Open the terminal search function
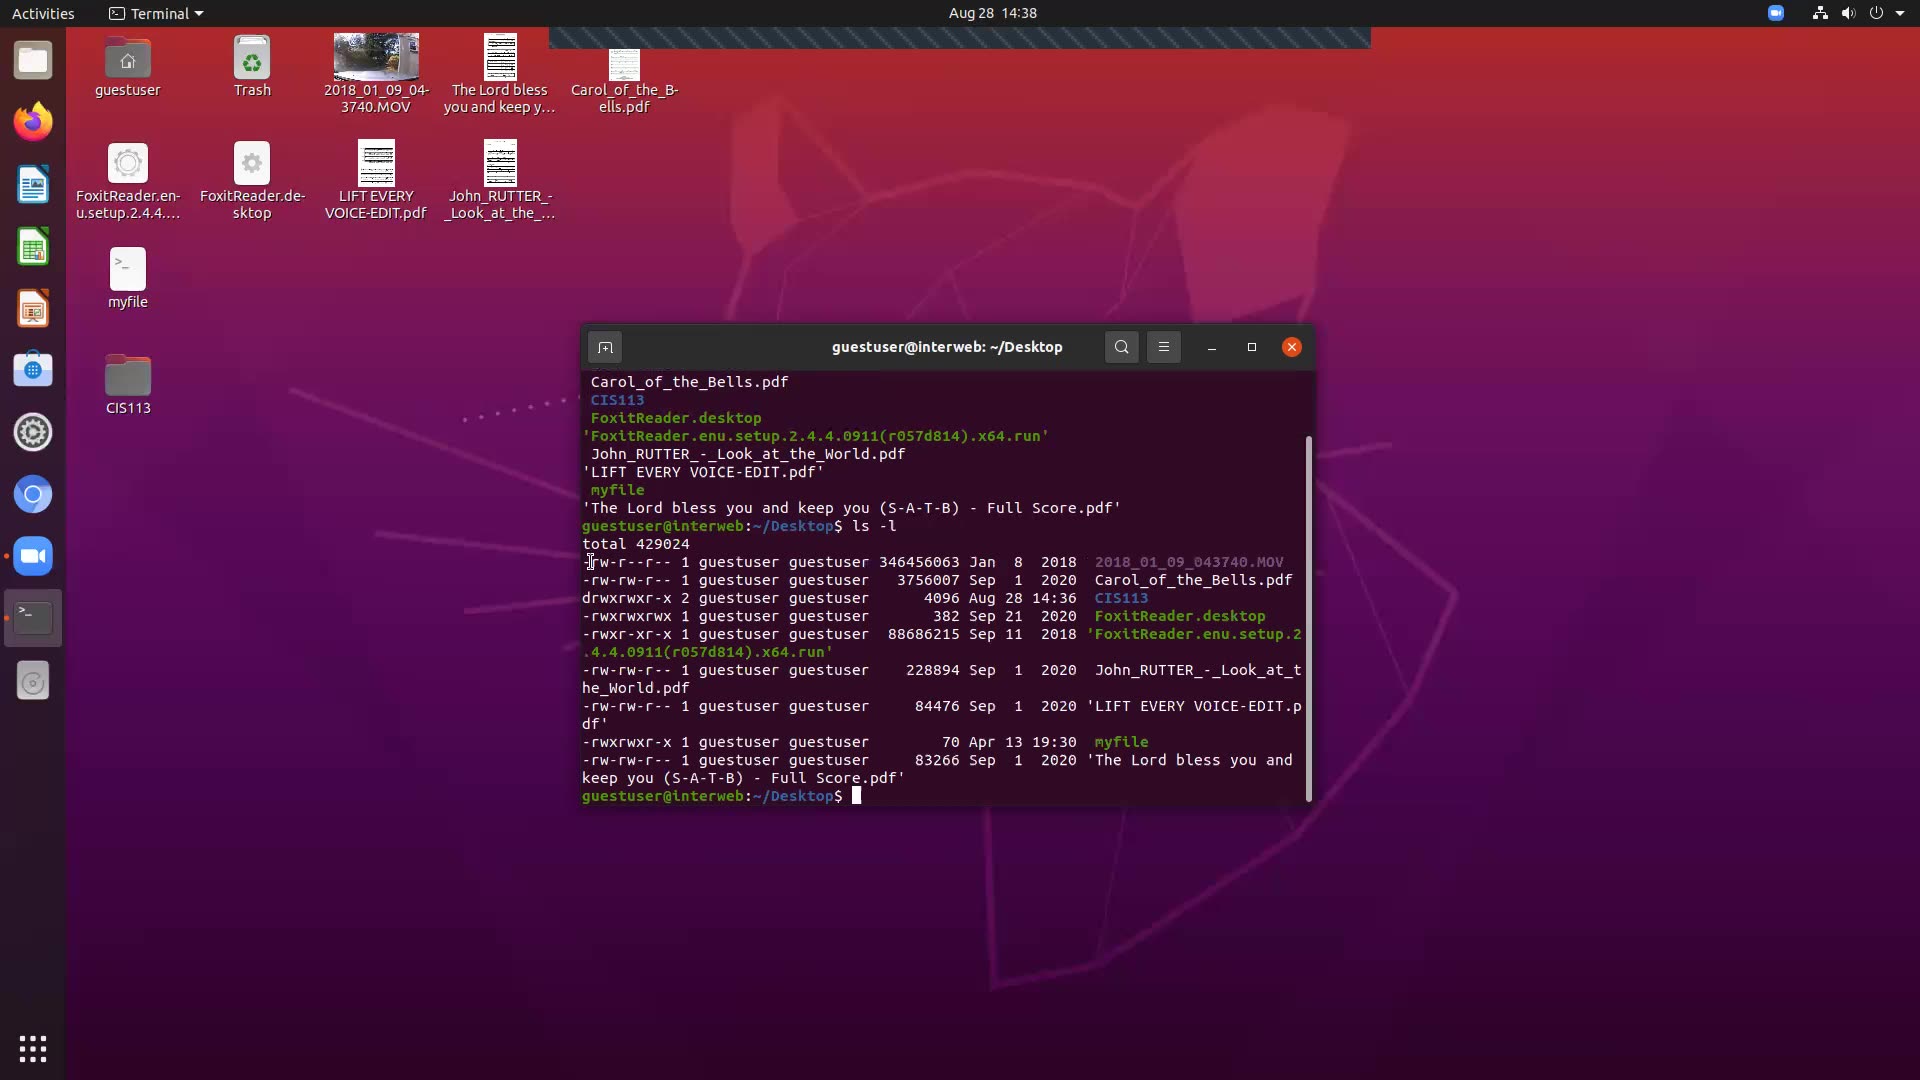This screenshot has width=1920, height=1080. [x=1121, y=347]
